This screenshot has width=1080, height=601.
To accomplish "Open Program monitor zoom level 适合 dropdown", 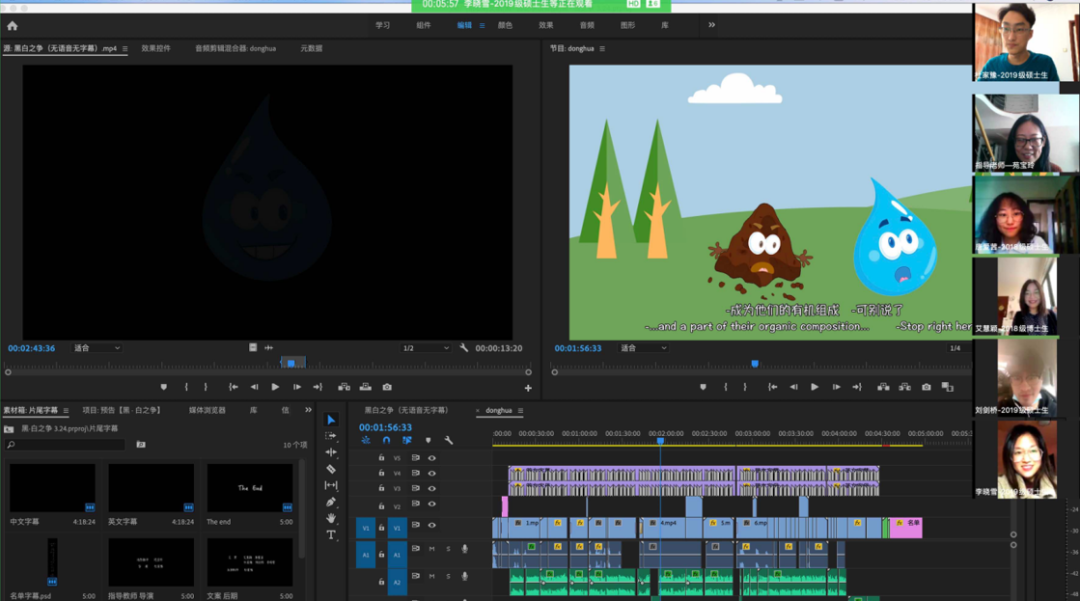I will (x=643, y=348).
